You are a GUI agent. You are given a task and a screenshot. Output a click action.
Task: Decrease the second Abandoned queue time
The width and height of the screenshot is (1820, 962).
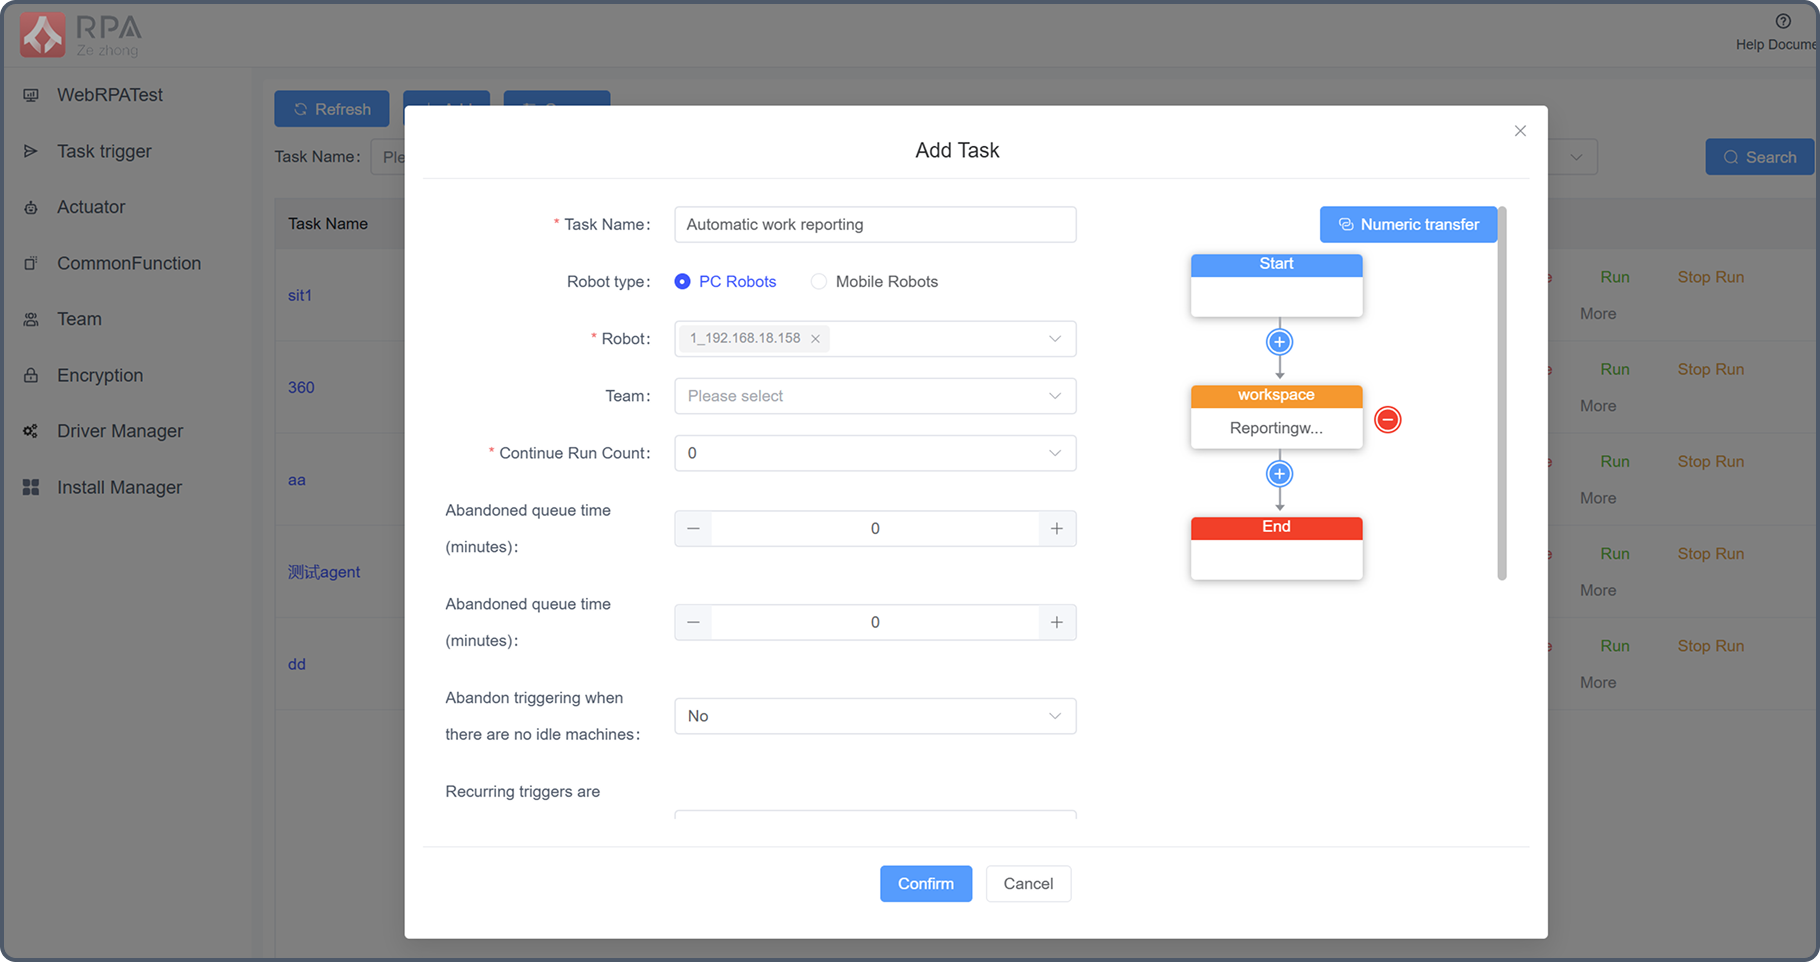(x=693, y=622)
